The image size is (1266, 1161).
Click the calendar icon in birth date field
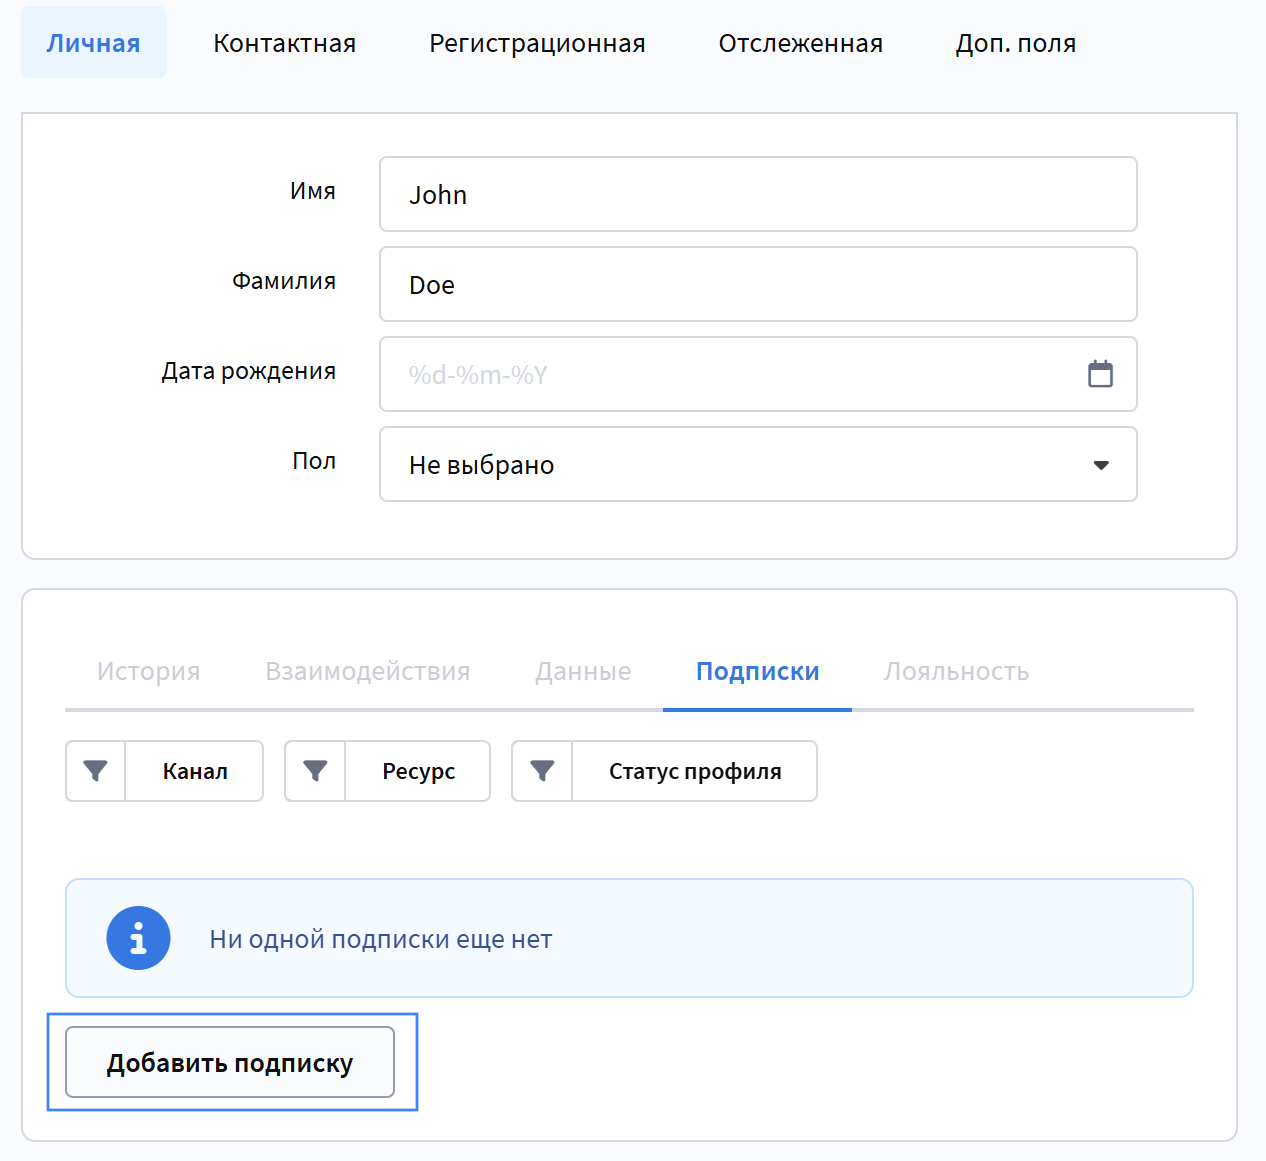point(1100,374)
